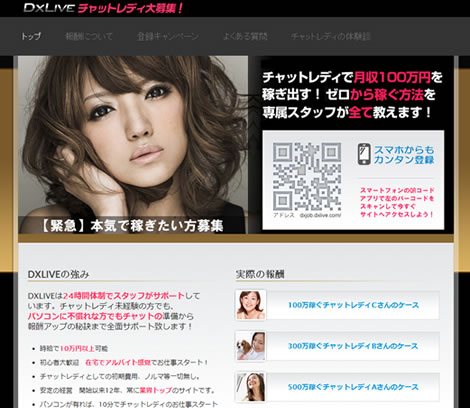Open 300万稼ぐチャットレディBさんのケース link
This screenshot has height=408, width=470.
pyautogui.click(x=353, y=346)
